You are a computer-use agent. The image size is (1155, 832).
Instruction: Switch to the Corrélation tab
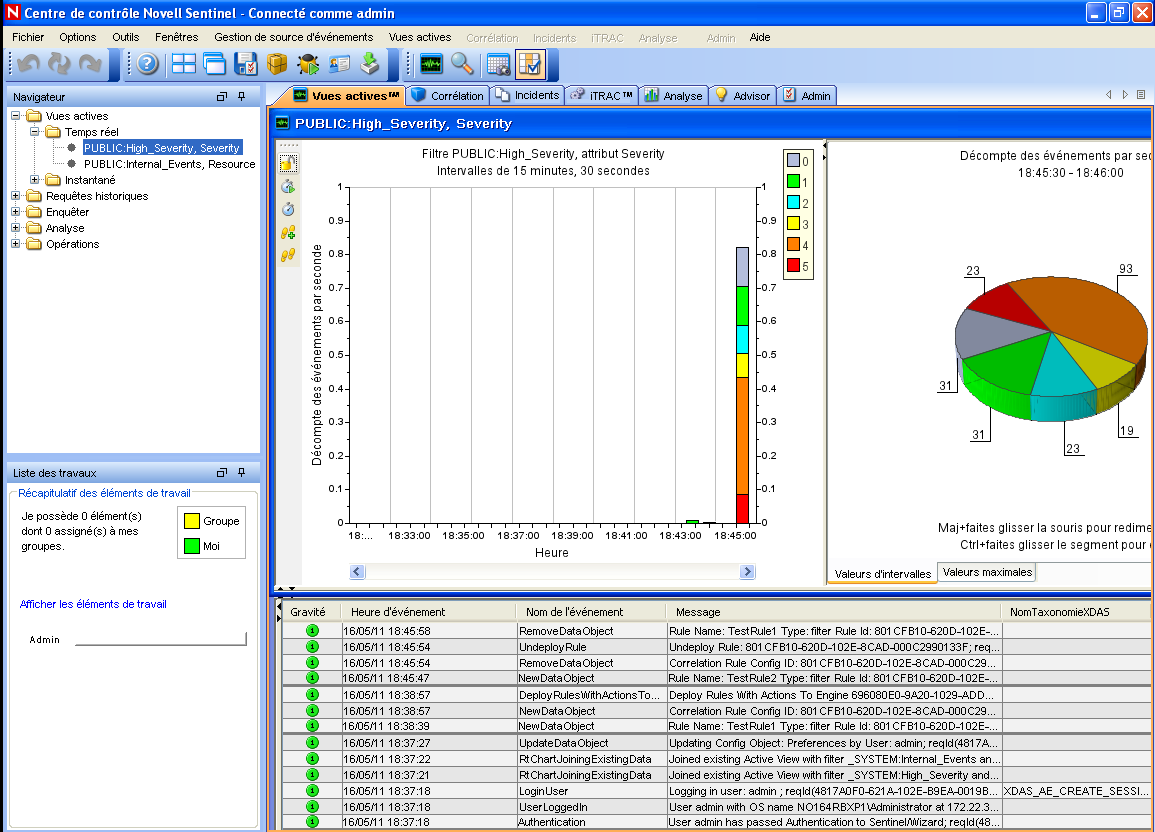[448, 96]
